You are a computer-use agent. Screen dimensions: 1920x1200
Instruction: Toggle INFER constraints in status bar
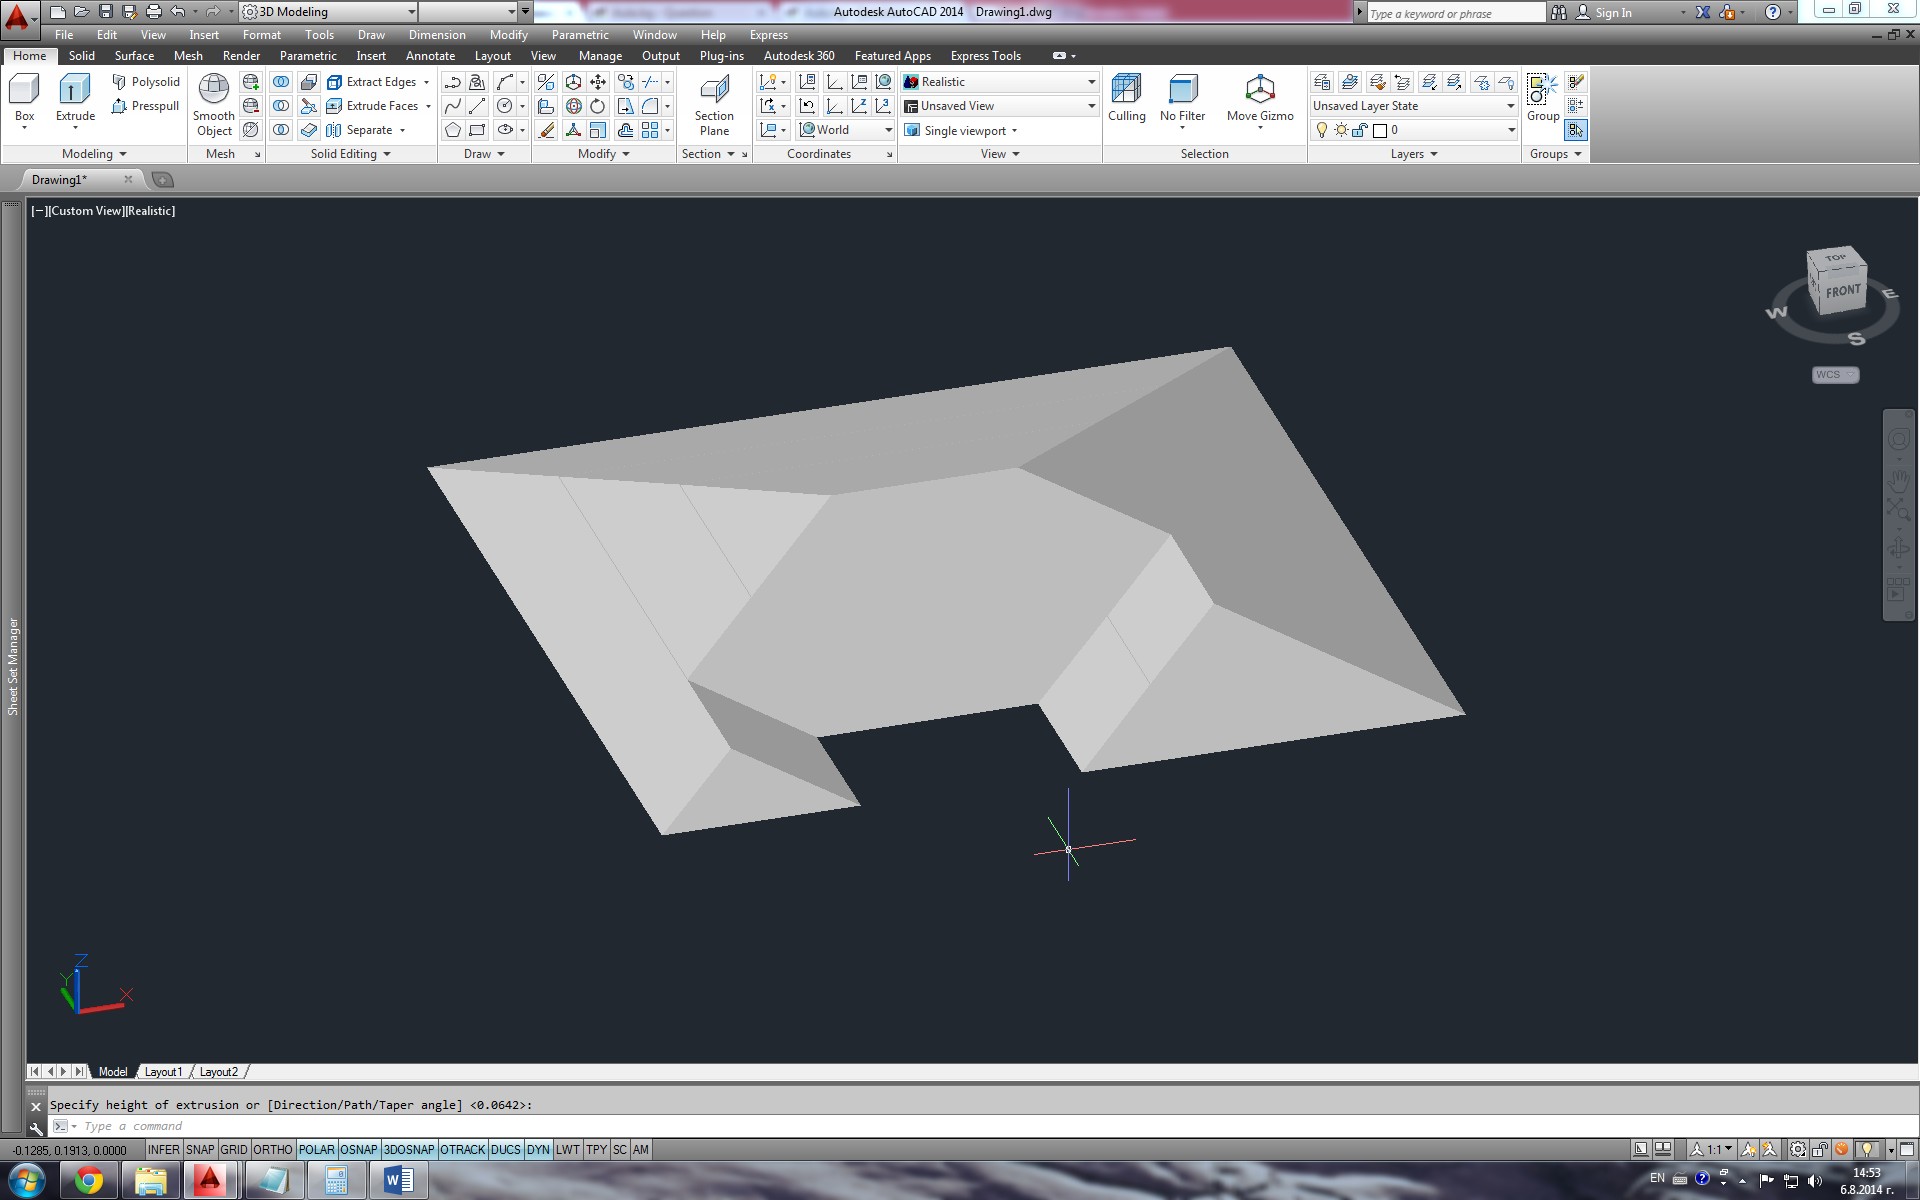click(164, 1150)
